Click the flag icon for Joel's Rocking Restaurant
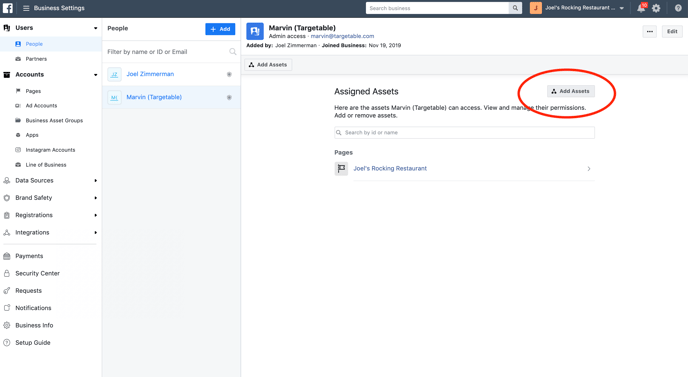Image resolution: width=688 pixels, height=377 pixels. (x=341, y=169)
